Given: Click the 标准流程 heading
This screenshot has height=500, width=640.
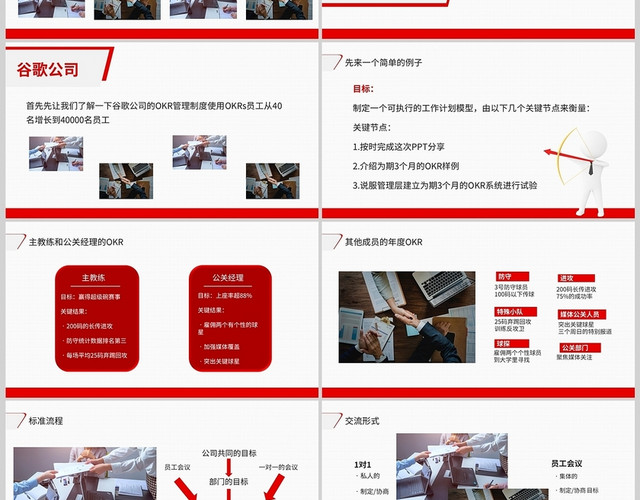Looking at the screenshot, I should [x=46, y=421].
